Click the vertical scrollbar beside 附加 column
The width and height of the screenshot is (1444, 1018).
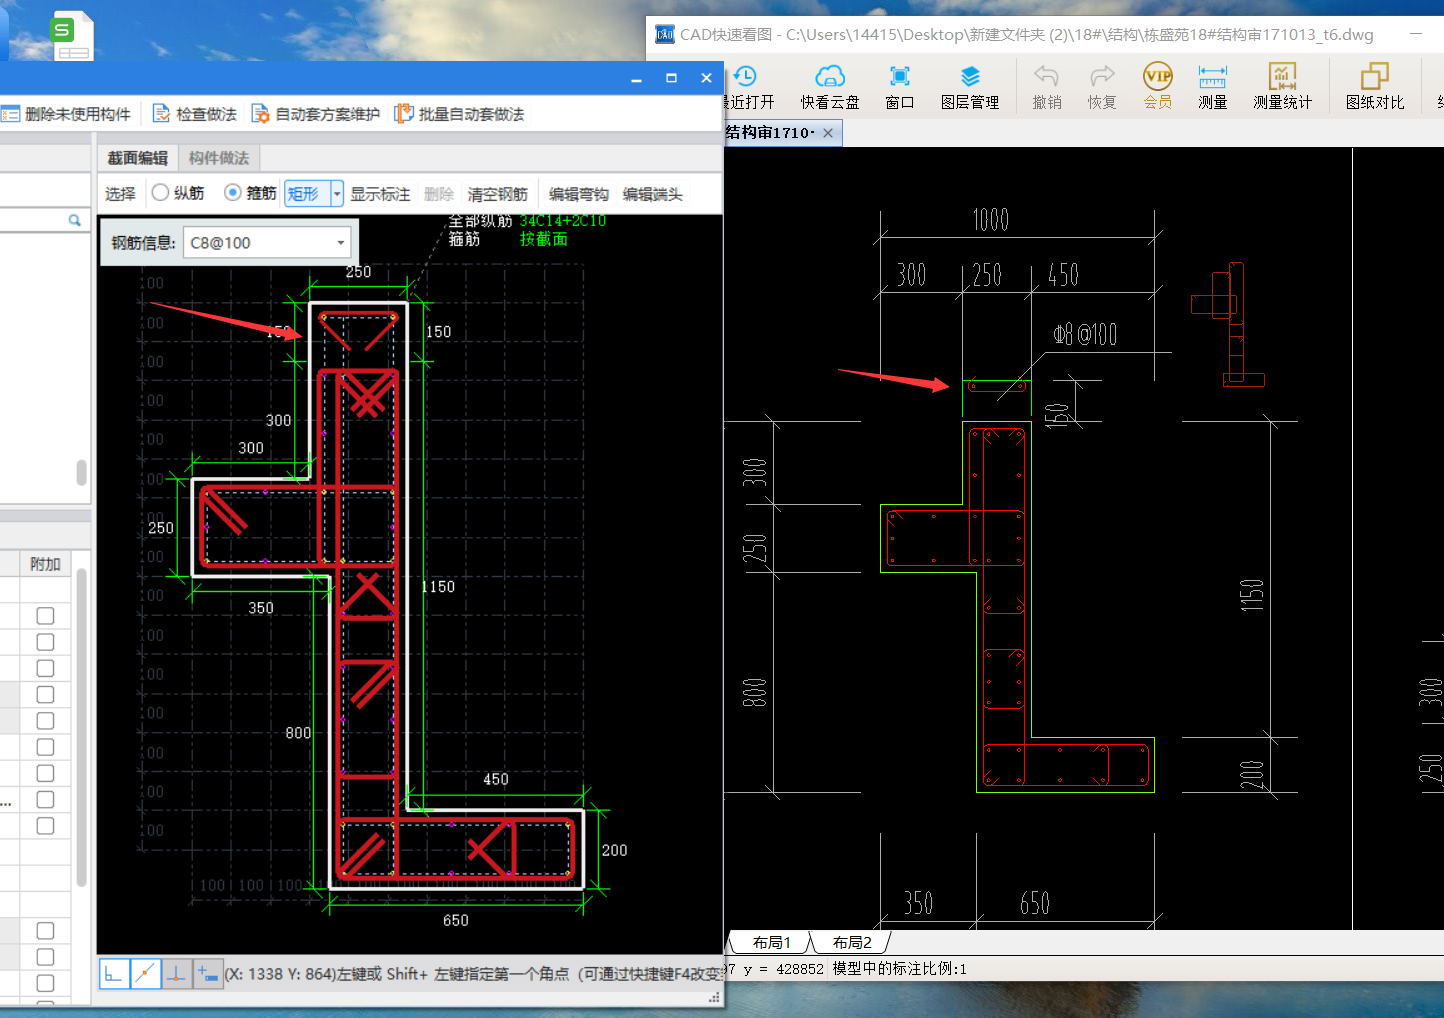tap(81, 728)
